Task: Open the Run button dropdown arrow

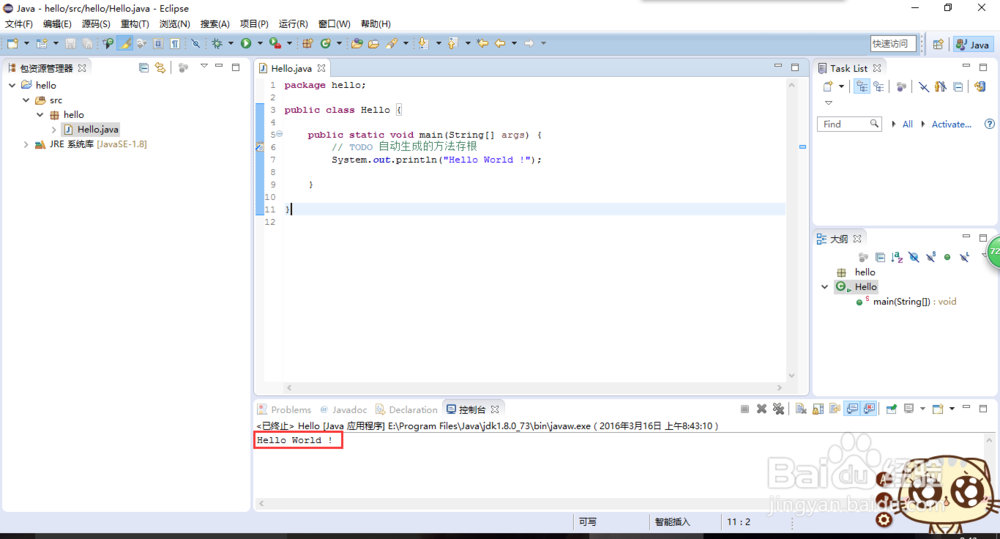Action: point(260,43)
